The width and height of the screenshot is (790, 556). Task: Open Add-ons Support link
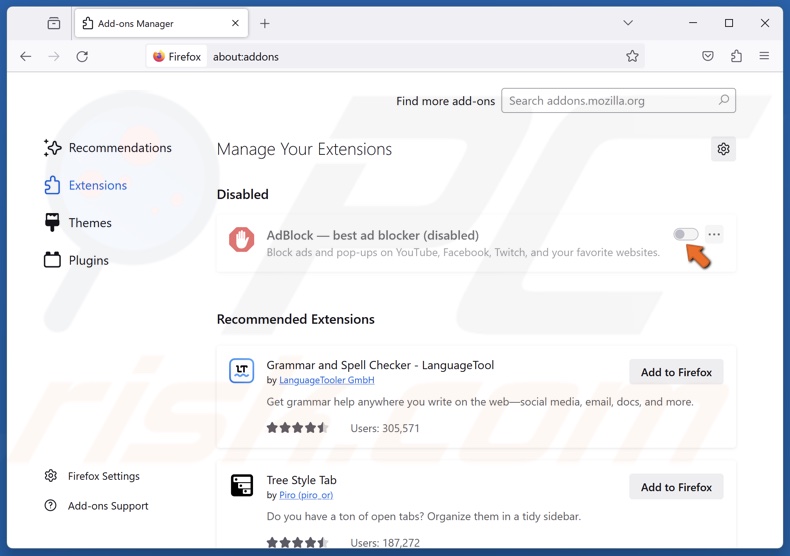point(96,506)
